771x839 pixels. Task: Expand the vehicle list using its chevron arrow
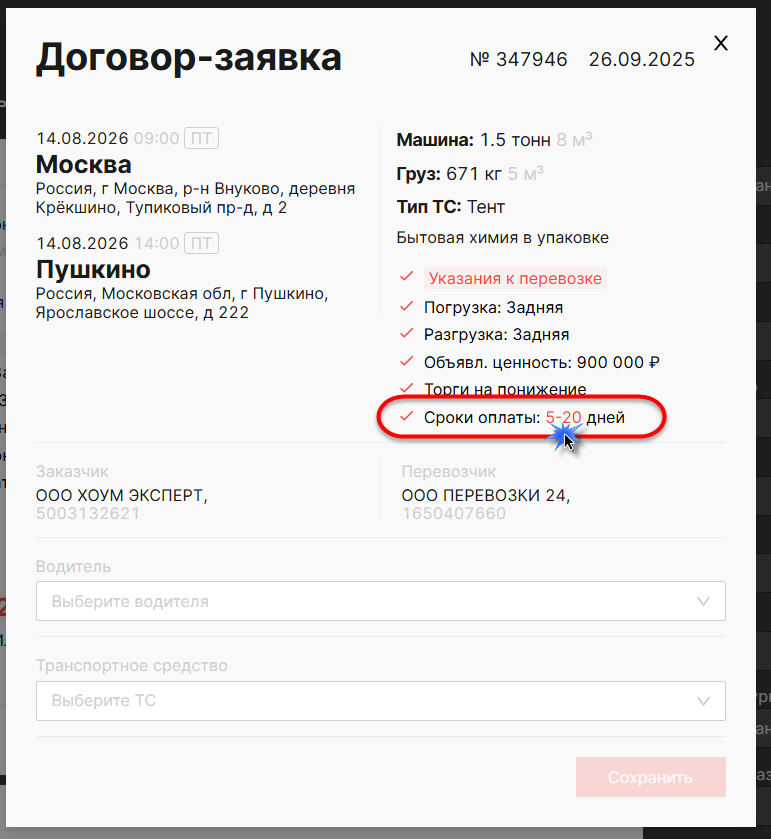(704, 701)
